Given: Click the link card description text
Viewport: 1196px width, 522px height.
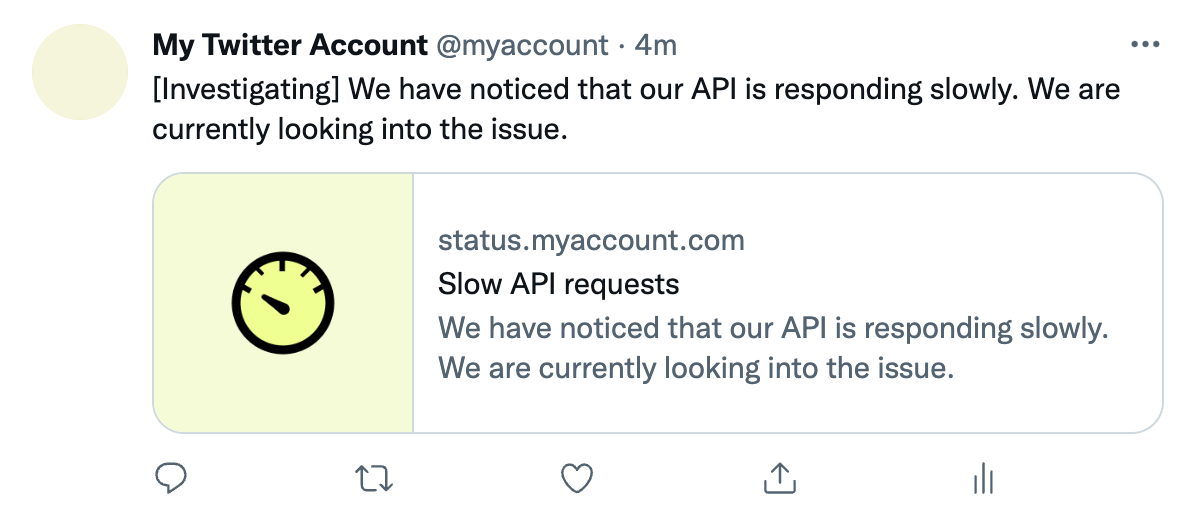Looking at the screenshot, I should (x=774, y=328).
